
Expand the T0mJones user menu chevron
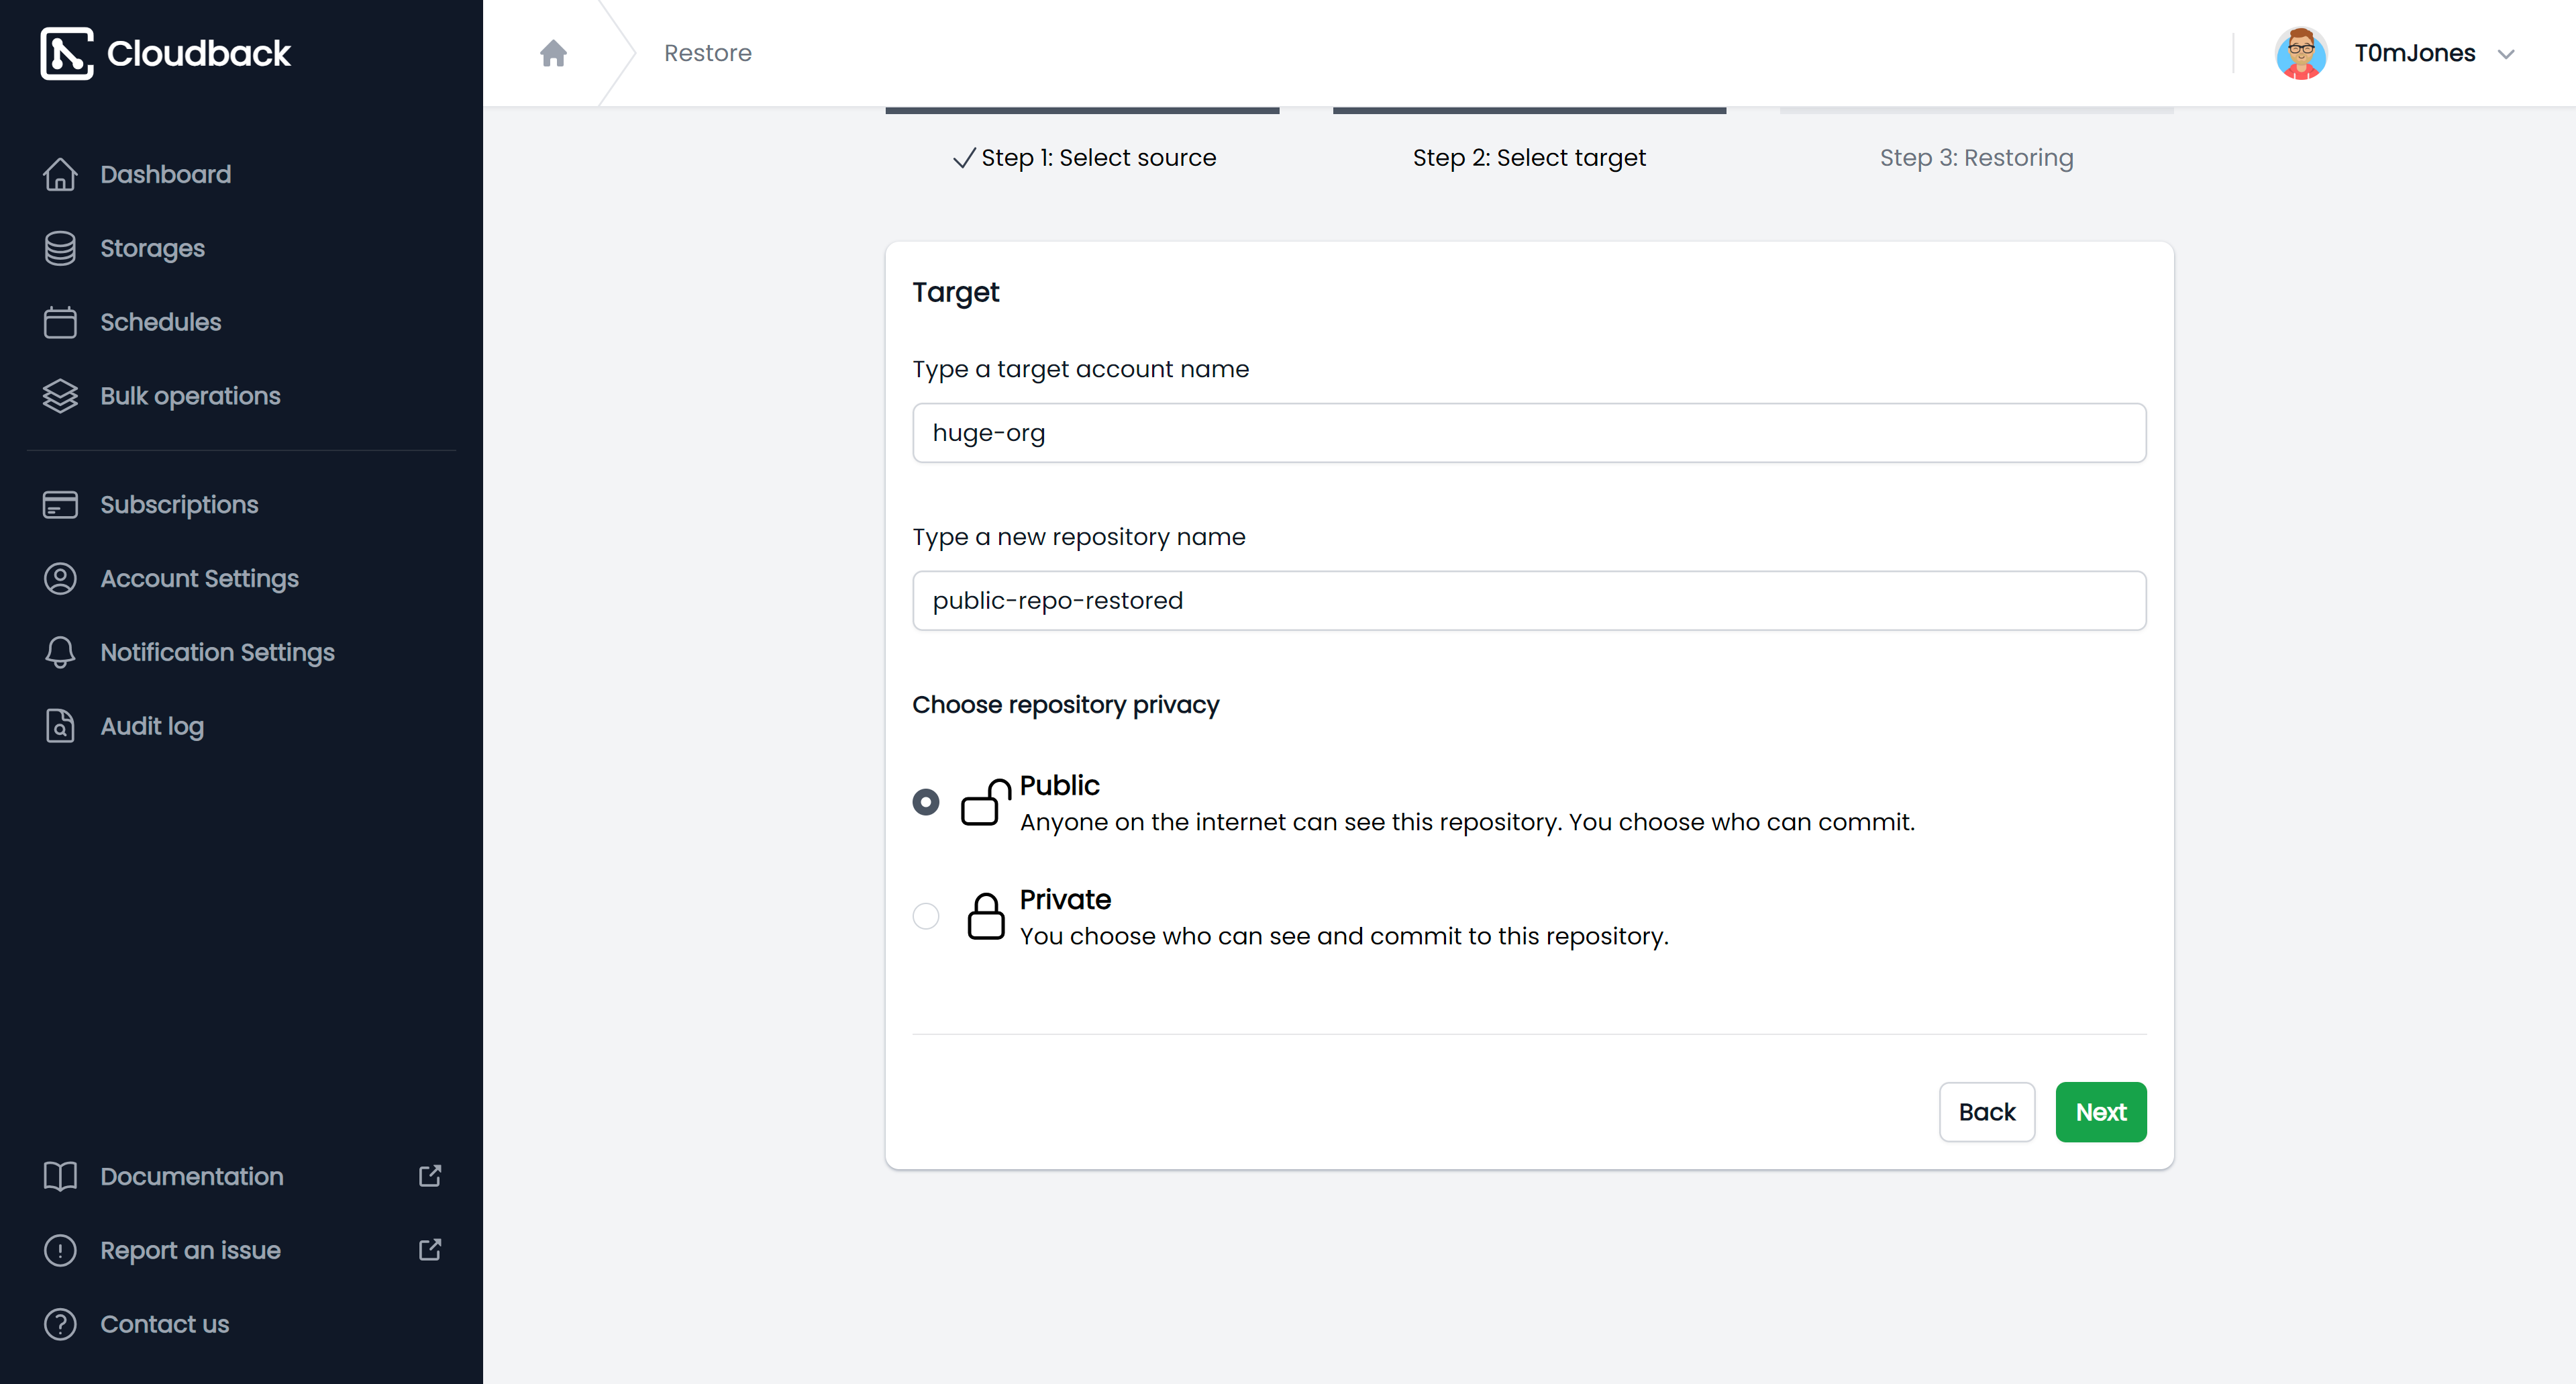[2506, 54]
